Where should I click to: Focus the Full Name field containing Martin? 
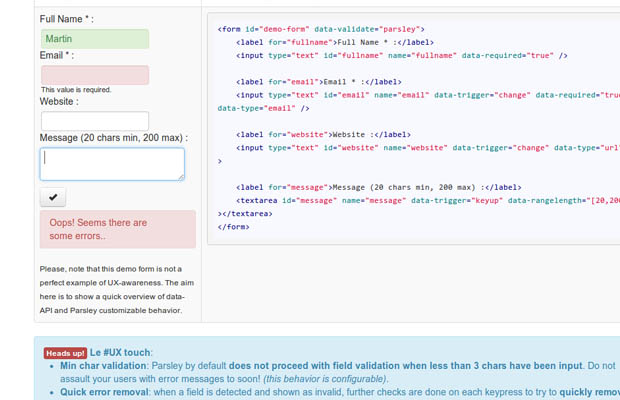[95, 39]
